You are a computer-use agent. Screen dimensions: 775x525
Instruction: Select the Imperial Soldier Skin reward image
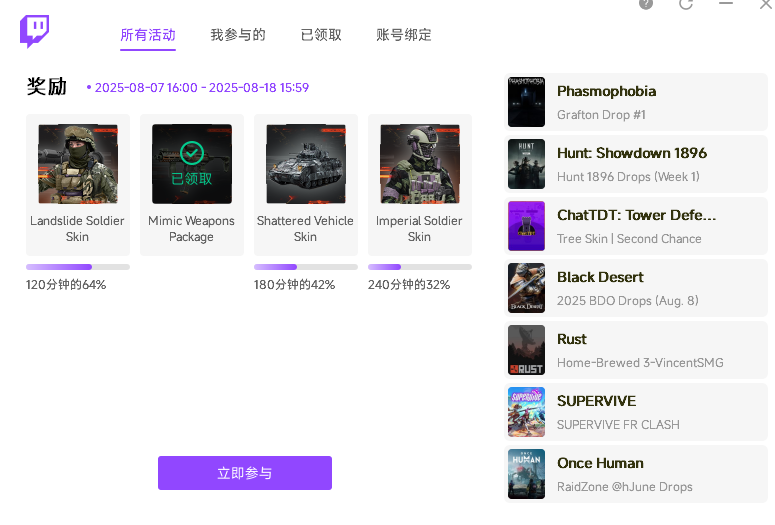point(420,164)
